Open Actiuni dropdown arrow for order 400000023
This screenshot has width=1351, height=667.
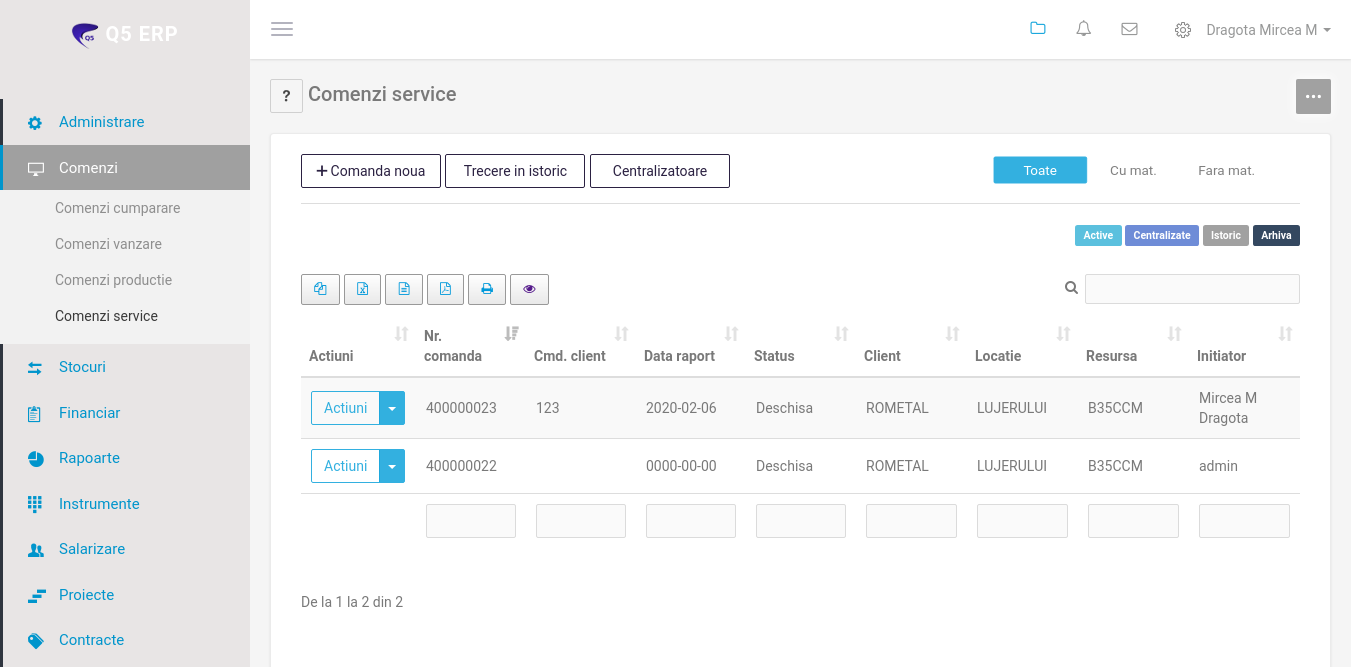[x=392, y=408]
